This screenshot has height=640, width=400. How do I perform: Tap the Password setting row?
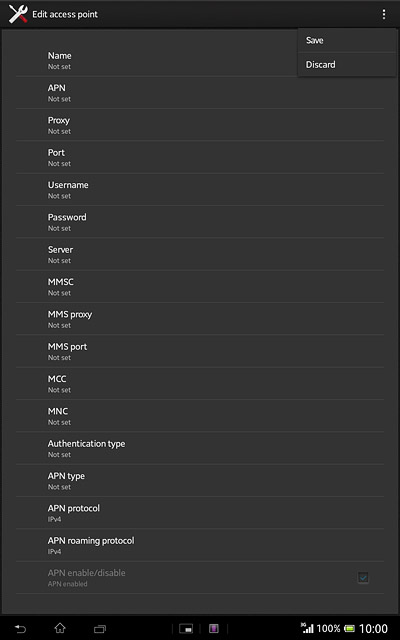[200, 222]
